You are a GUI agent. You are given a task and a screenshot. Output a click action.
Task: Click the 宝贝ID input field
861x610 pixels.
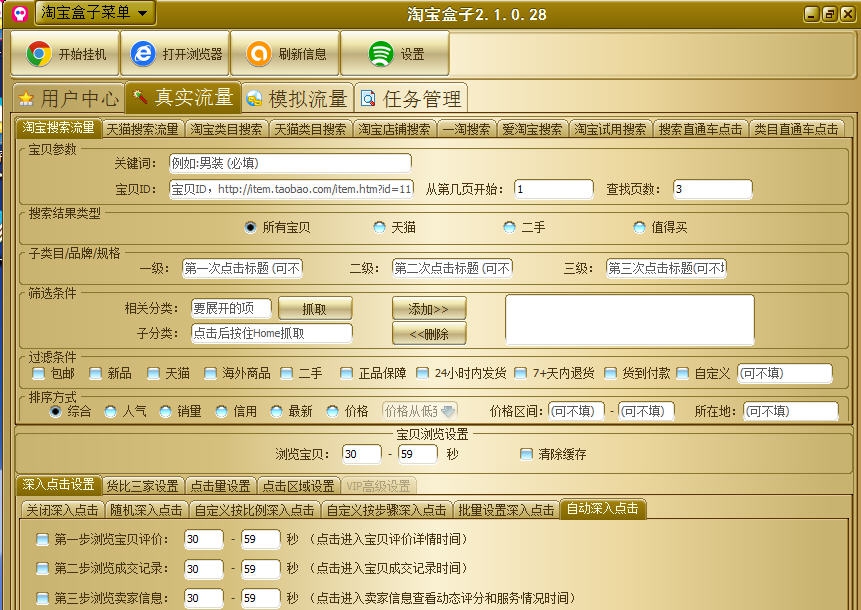(x=291, y=189)
